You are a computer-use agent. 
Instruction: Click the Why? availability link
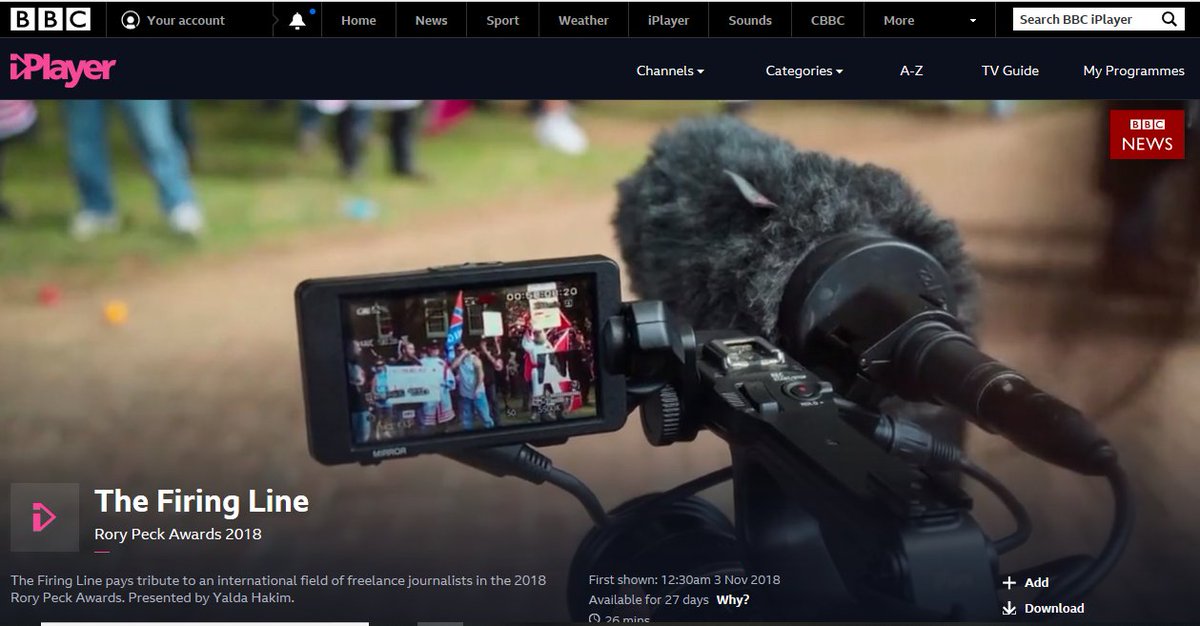733,599
